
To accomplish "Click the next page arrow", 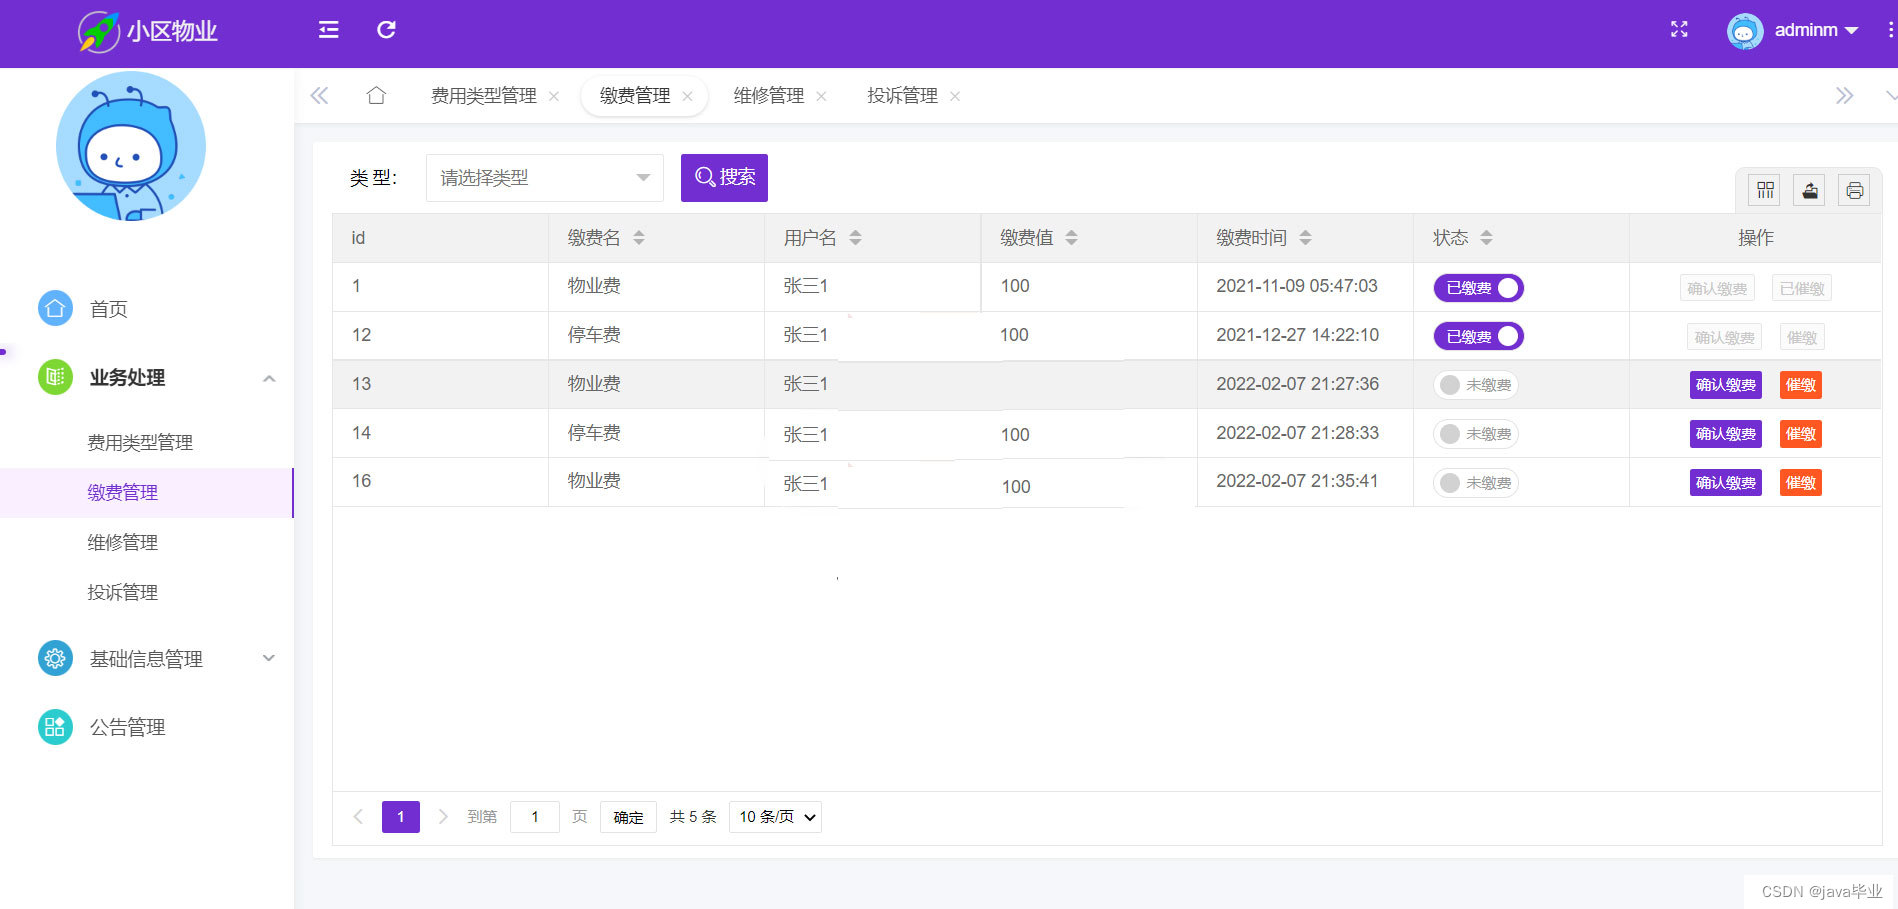I will [x=443, y=817].
